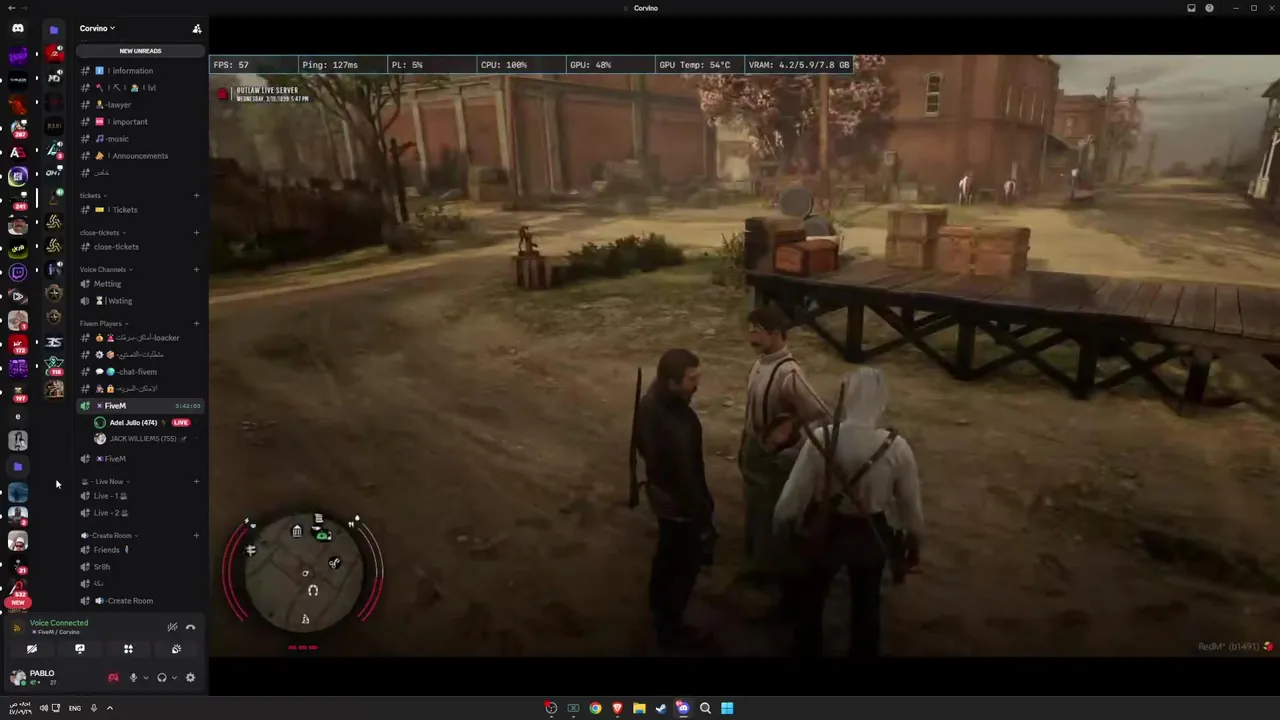The height and width of the screenshot is (720, 1280).
Task: Join the Sr8h voice channel
Action: (x=140, y=567)
